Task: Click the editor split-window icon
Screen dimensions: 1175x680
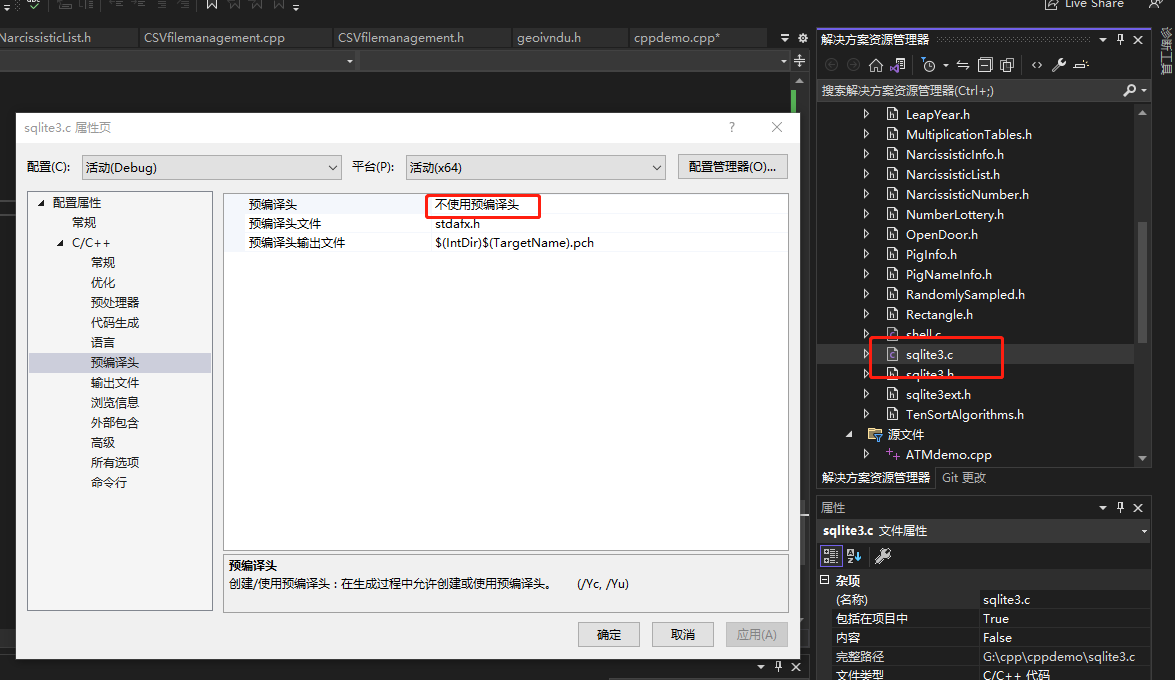Action: (x=800, y=61)
